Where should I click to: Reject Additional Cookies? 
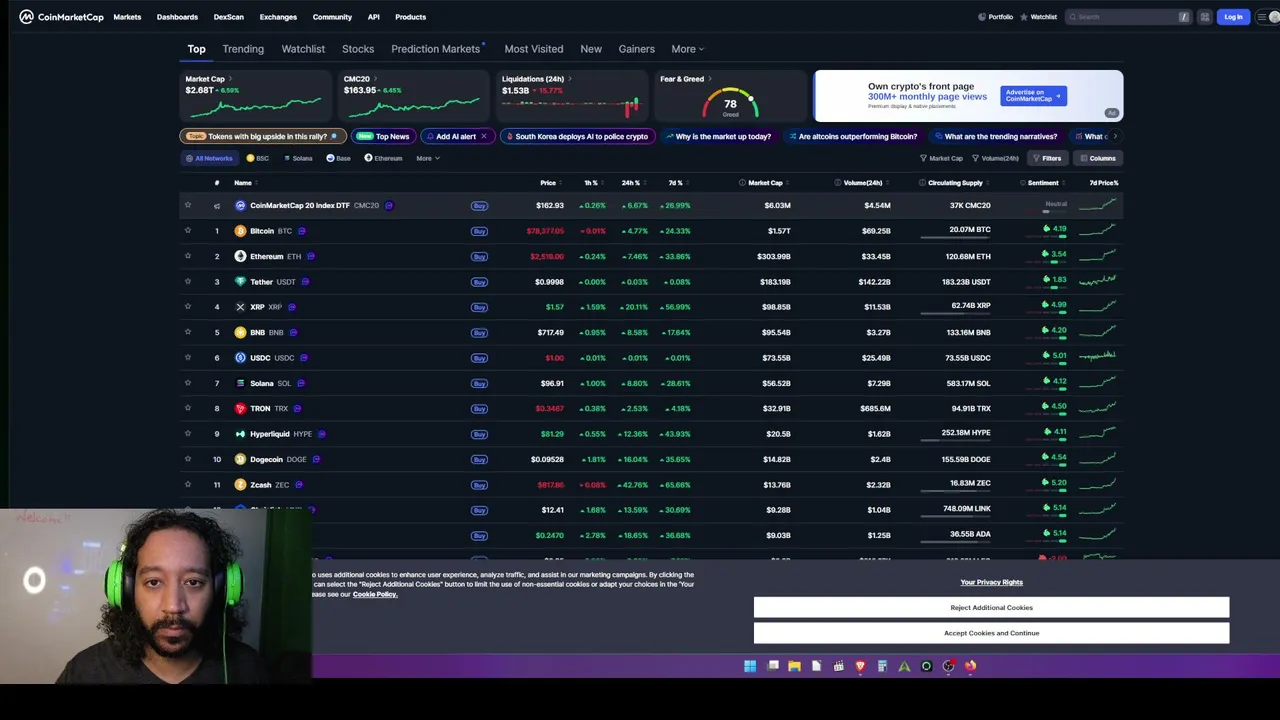point(991,607)
